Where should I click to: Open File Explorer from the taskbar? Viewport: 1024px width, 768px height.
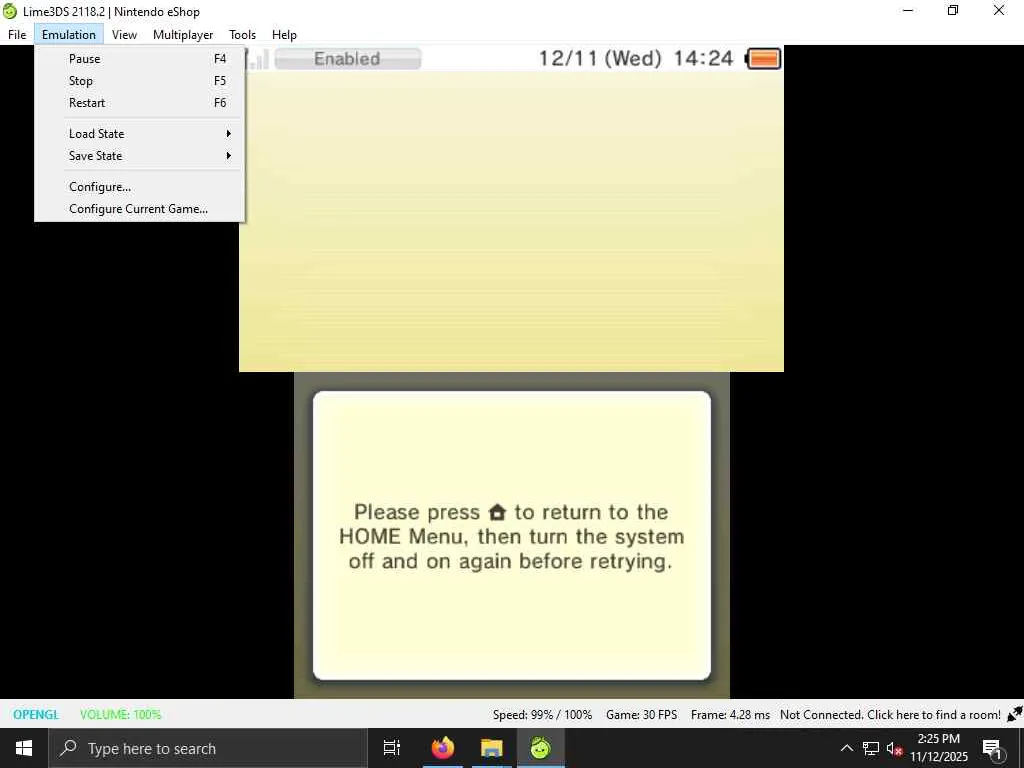pyautogui.click(x=491, y=748)
